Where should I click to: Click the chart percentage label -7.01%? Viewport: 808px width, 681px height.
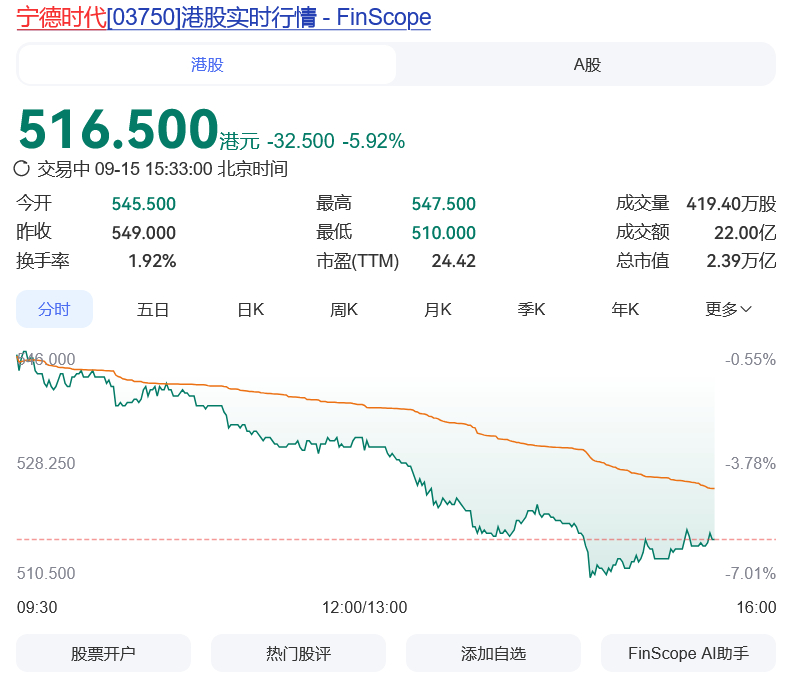750,573
